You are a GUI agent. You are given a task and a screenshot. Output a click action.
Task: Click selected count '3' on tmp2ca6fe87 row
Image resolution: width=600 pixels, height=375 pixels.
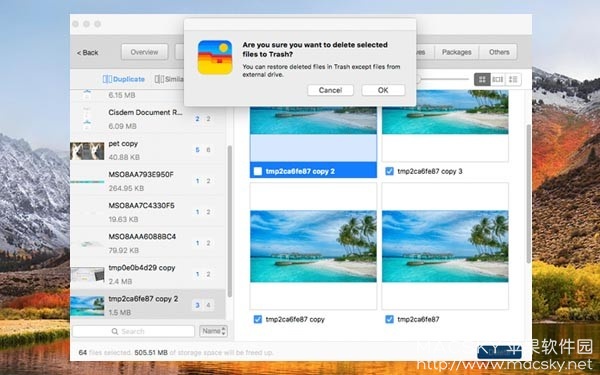[x=197, y=305]
